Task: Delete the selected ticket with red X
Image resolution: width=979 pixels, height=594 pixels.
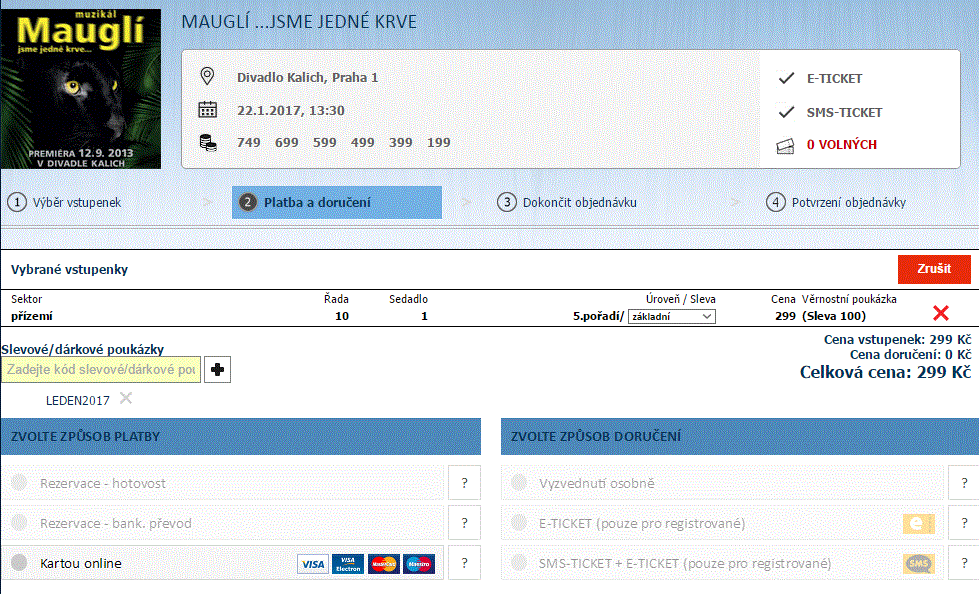Action: point(940,313)
